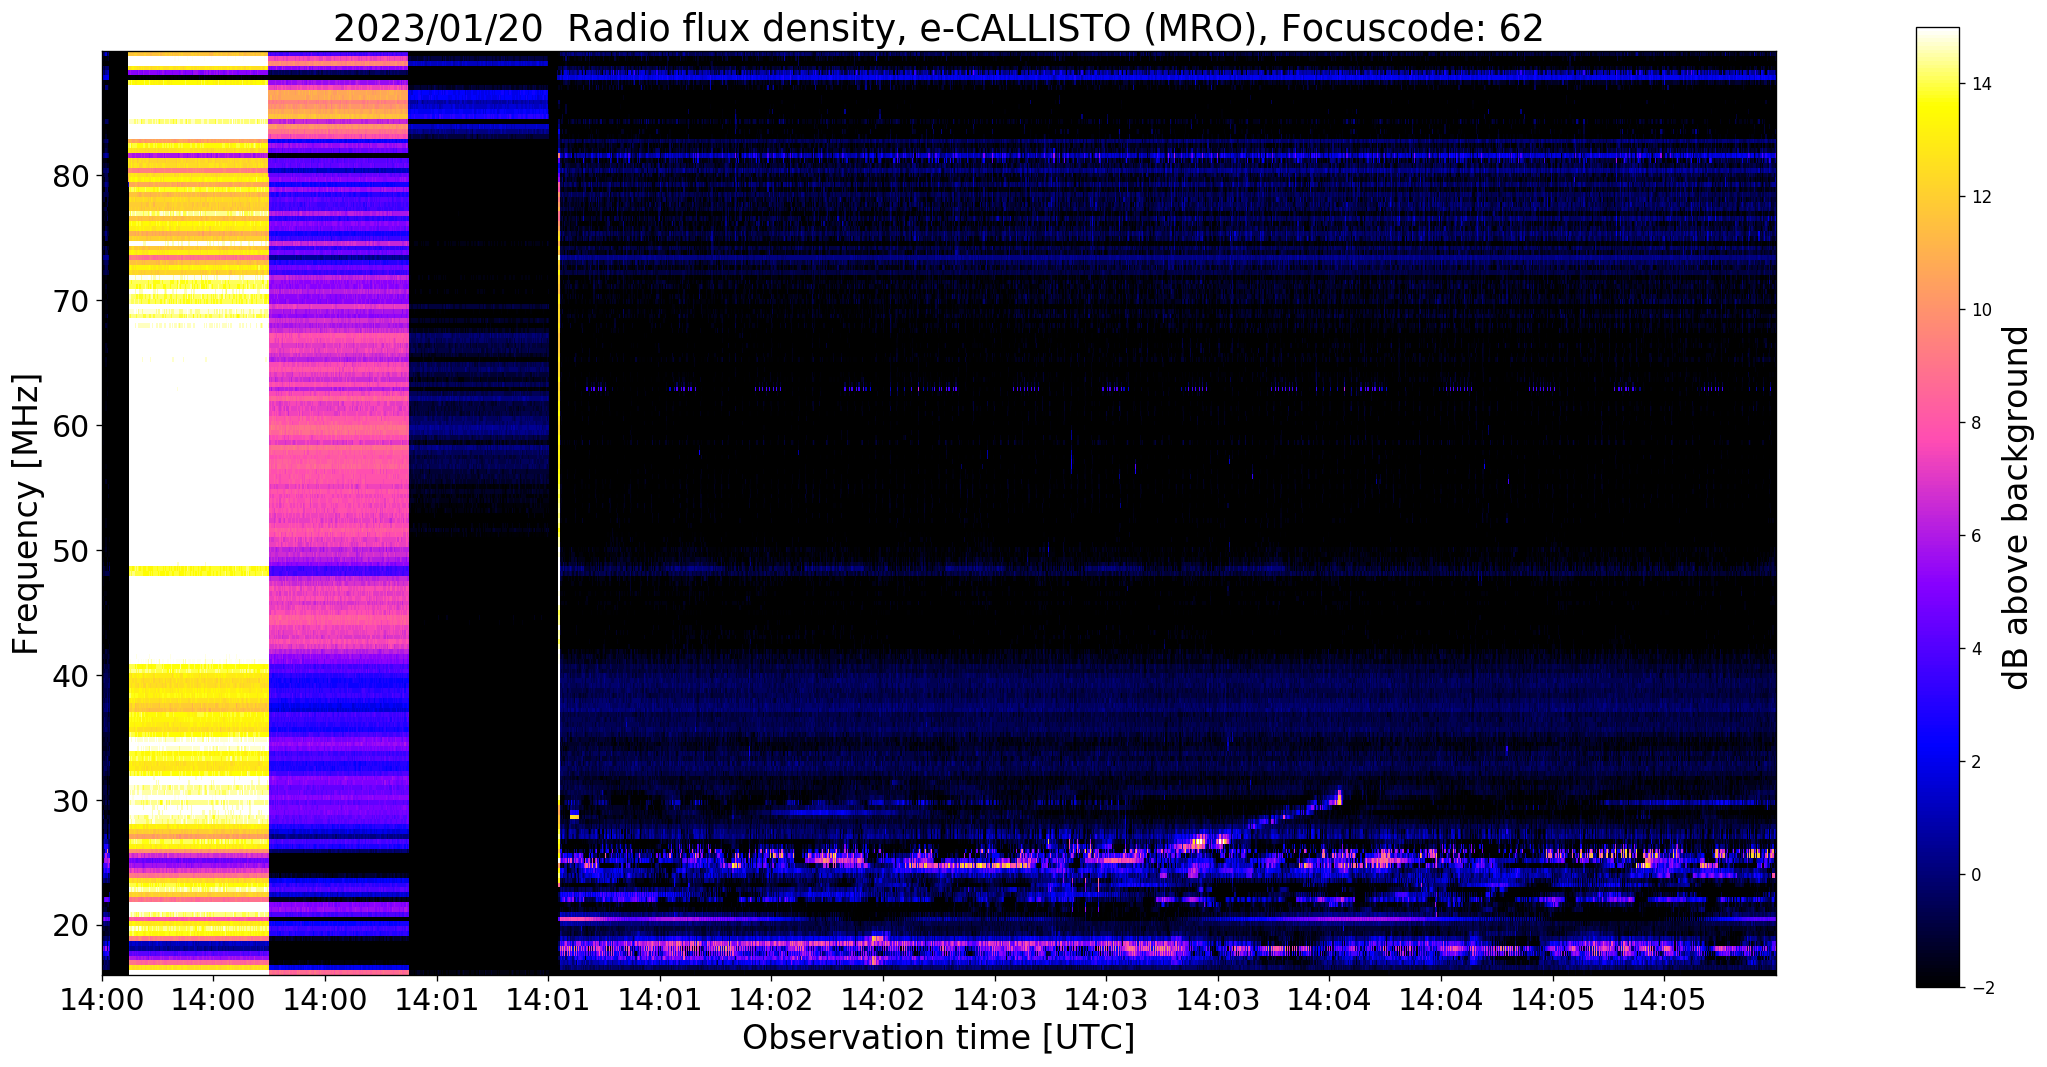Click the 10 tick label on colorbar
The width and height of the screenshot is (2047, 1067).
tap(1980, 310)
